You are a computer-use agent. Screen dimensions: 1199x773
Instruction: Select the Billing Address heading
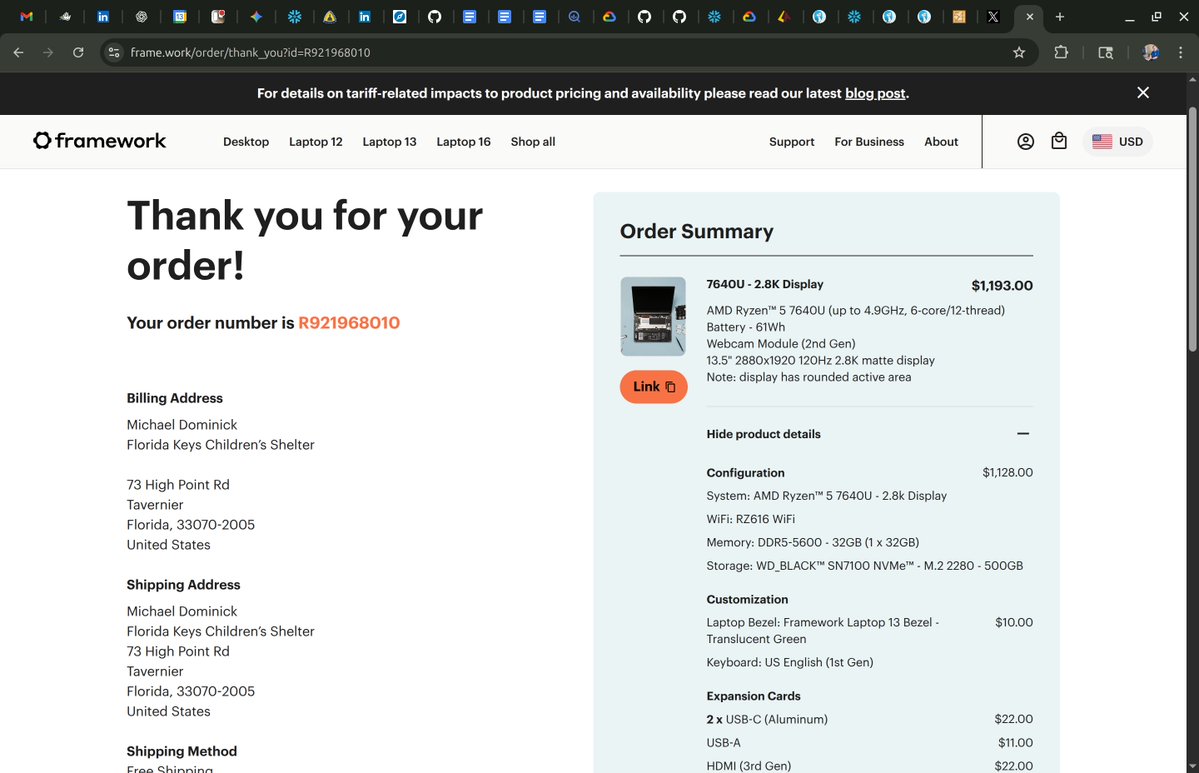pos(174,398)
